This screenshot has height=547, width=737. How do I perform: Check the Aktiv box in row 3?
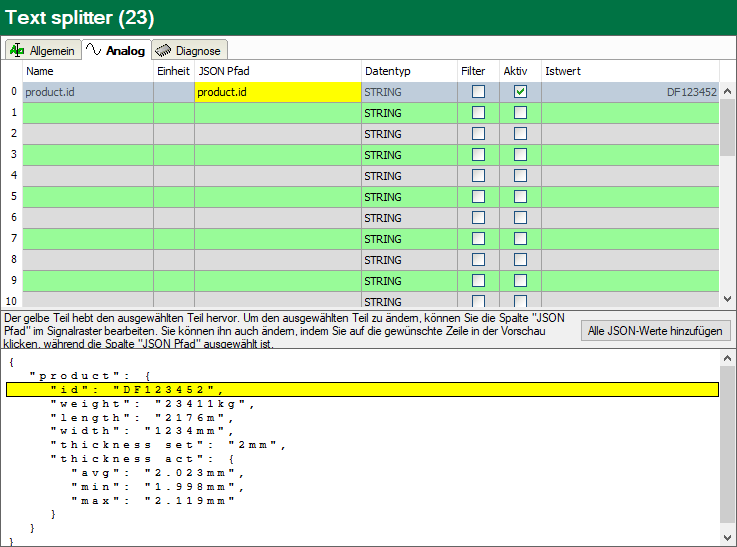pyautogui.click(x=520, y=155)
